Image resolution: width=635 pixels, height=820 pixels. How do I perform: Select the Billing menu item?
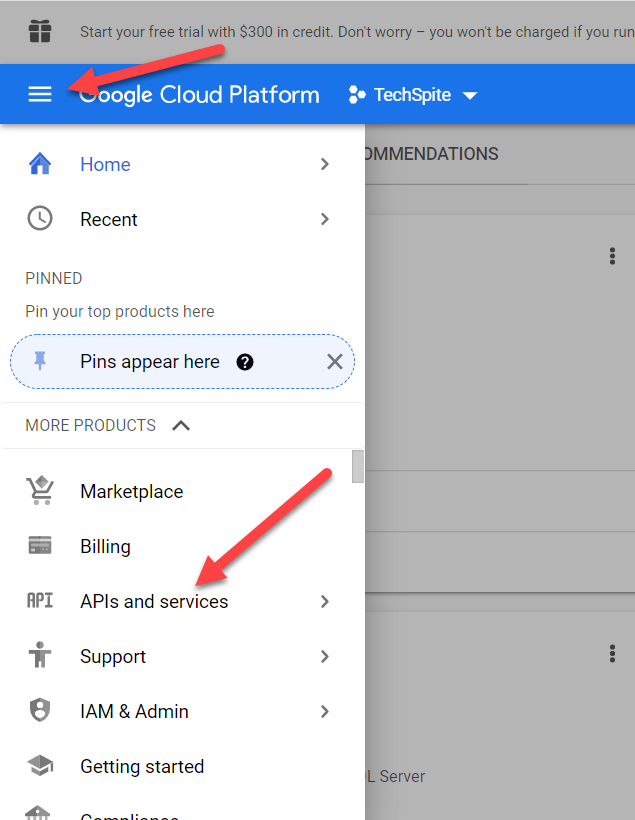point(105,546)
